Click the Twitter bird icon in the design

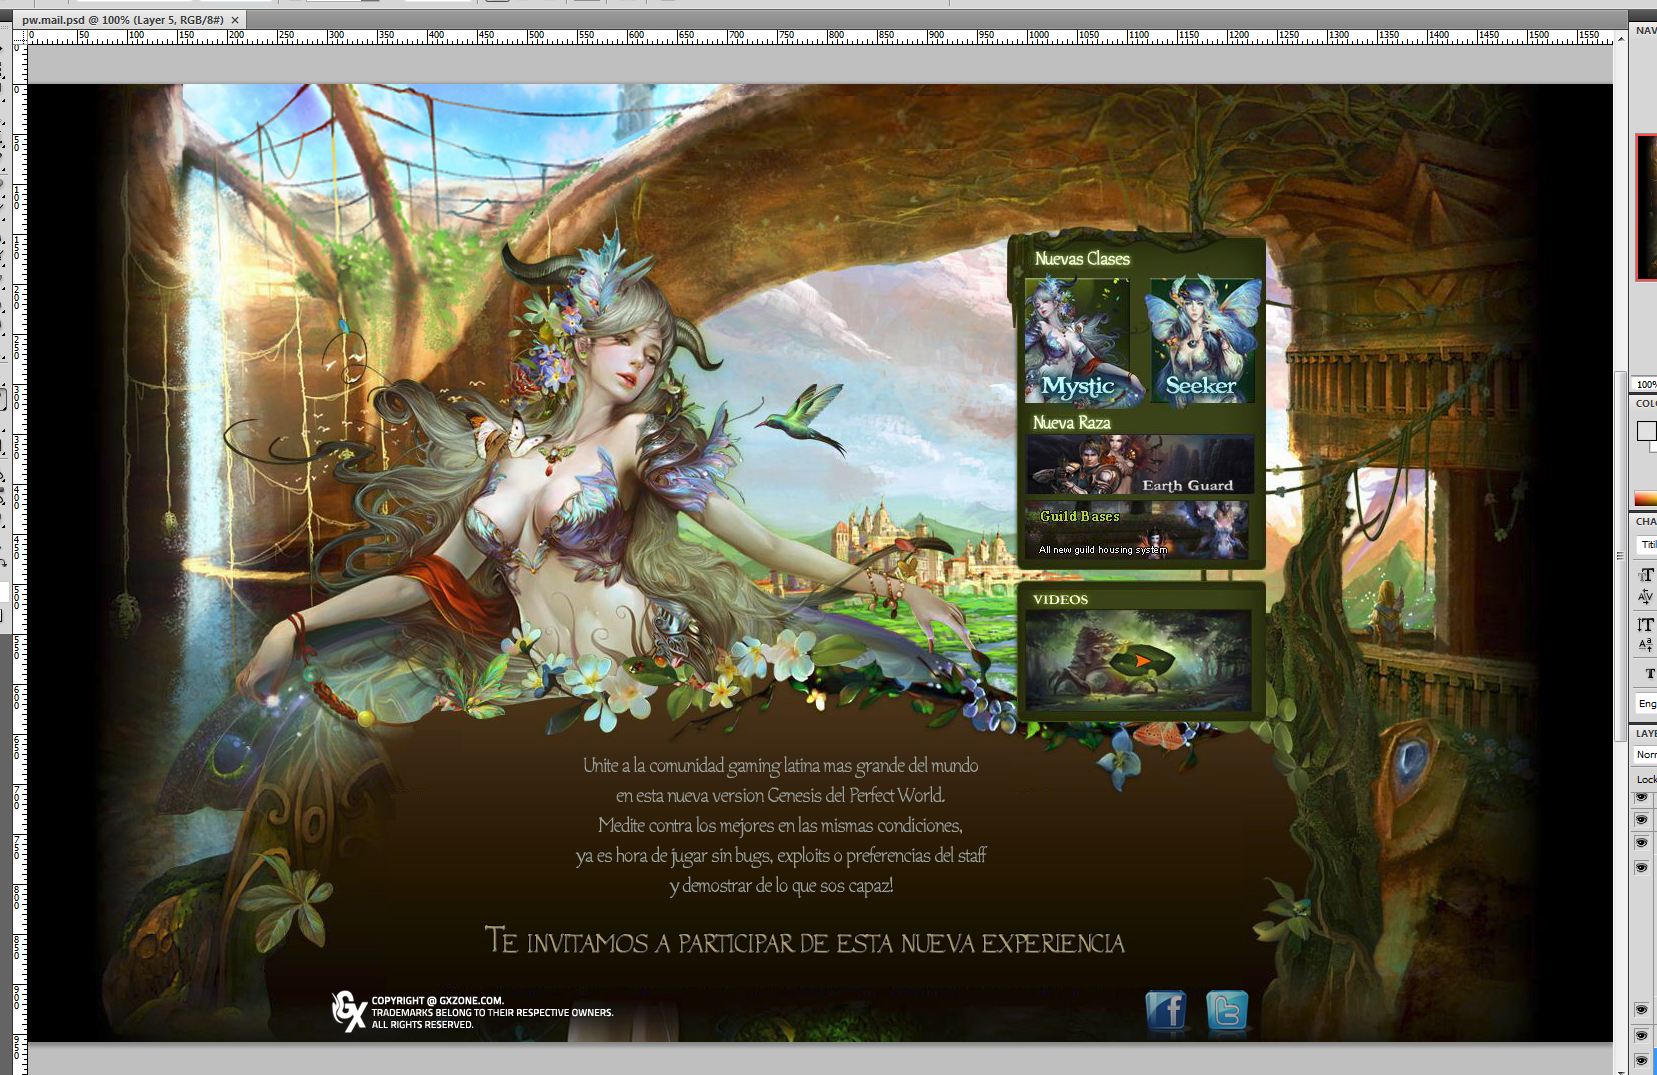[x=1227, y=1010]
